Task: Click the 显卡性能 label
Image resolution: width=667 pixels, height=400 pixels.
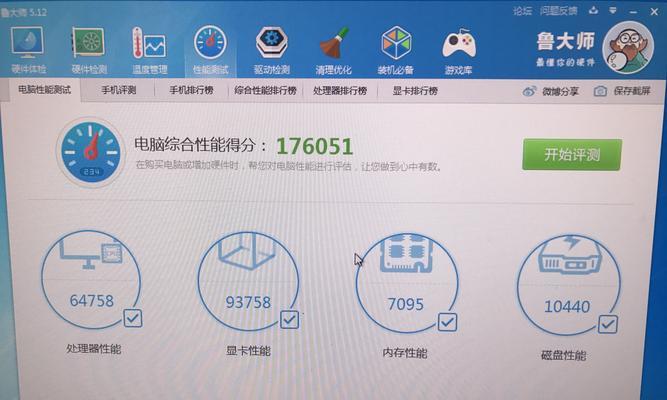Action: (248, 351)
